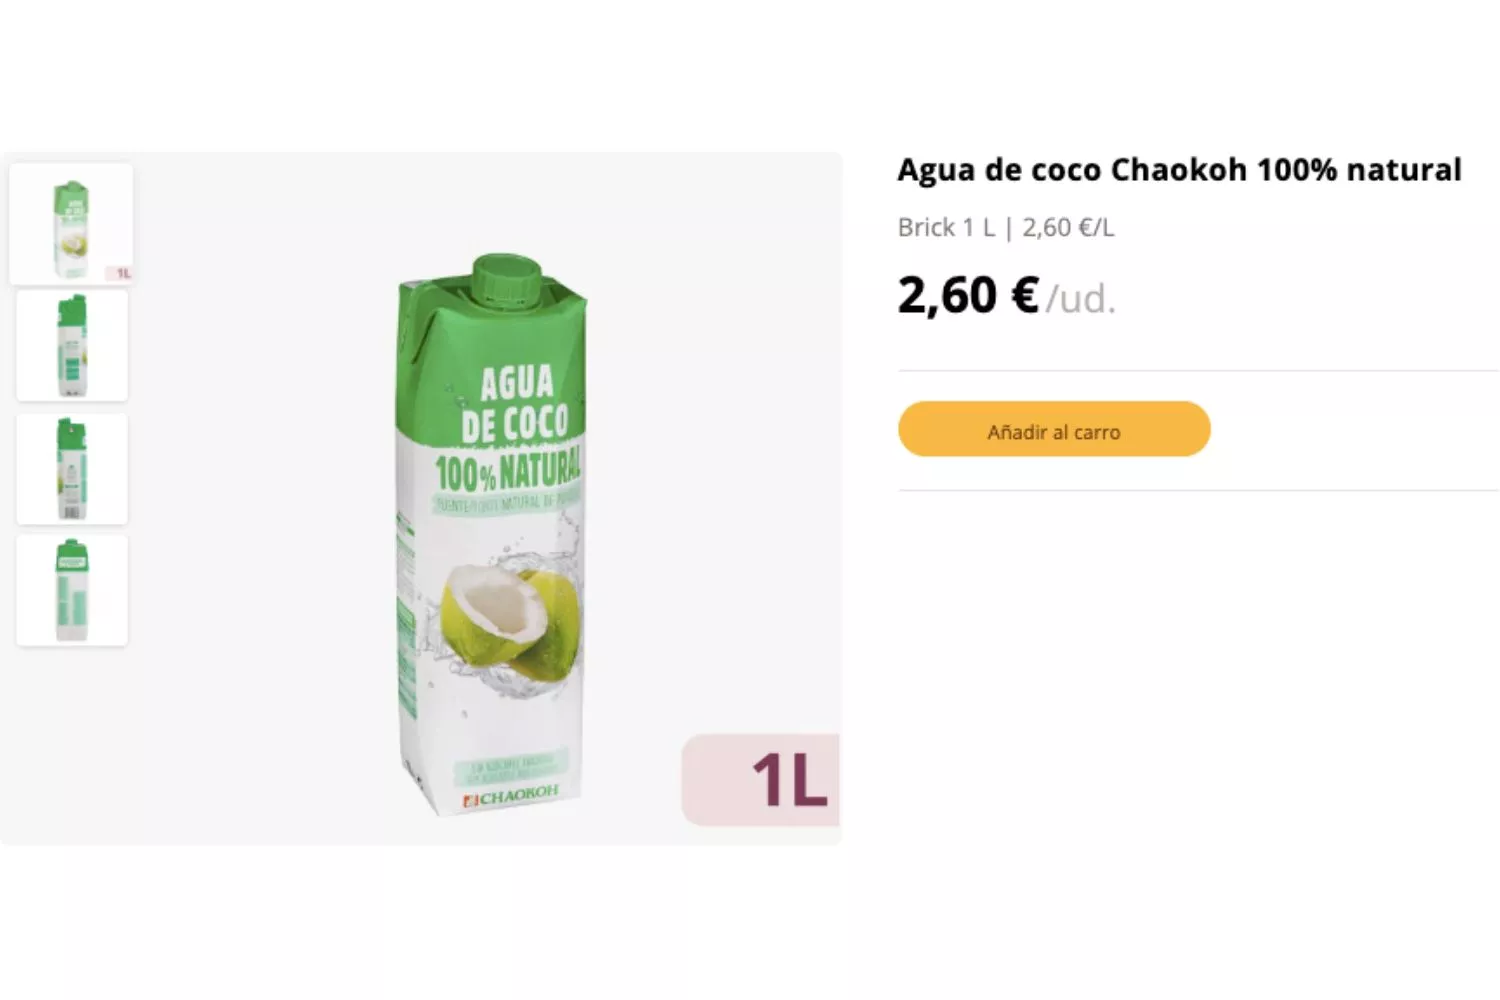Click the /ud. unit label beside price
The width and height of the screenshot is (1500, 1000).
pos(1081,299)
